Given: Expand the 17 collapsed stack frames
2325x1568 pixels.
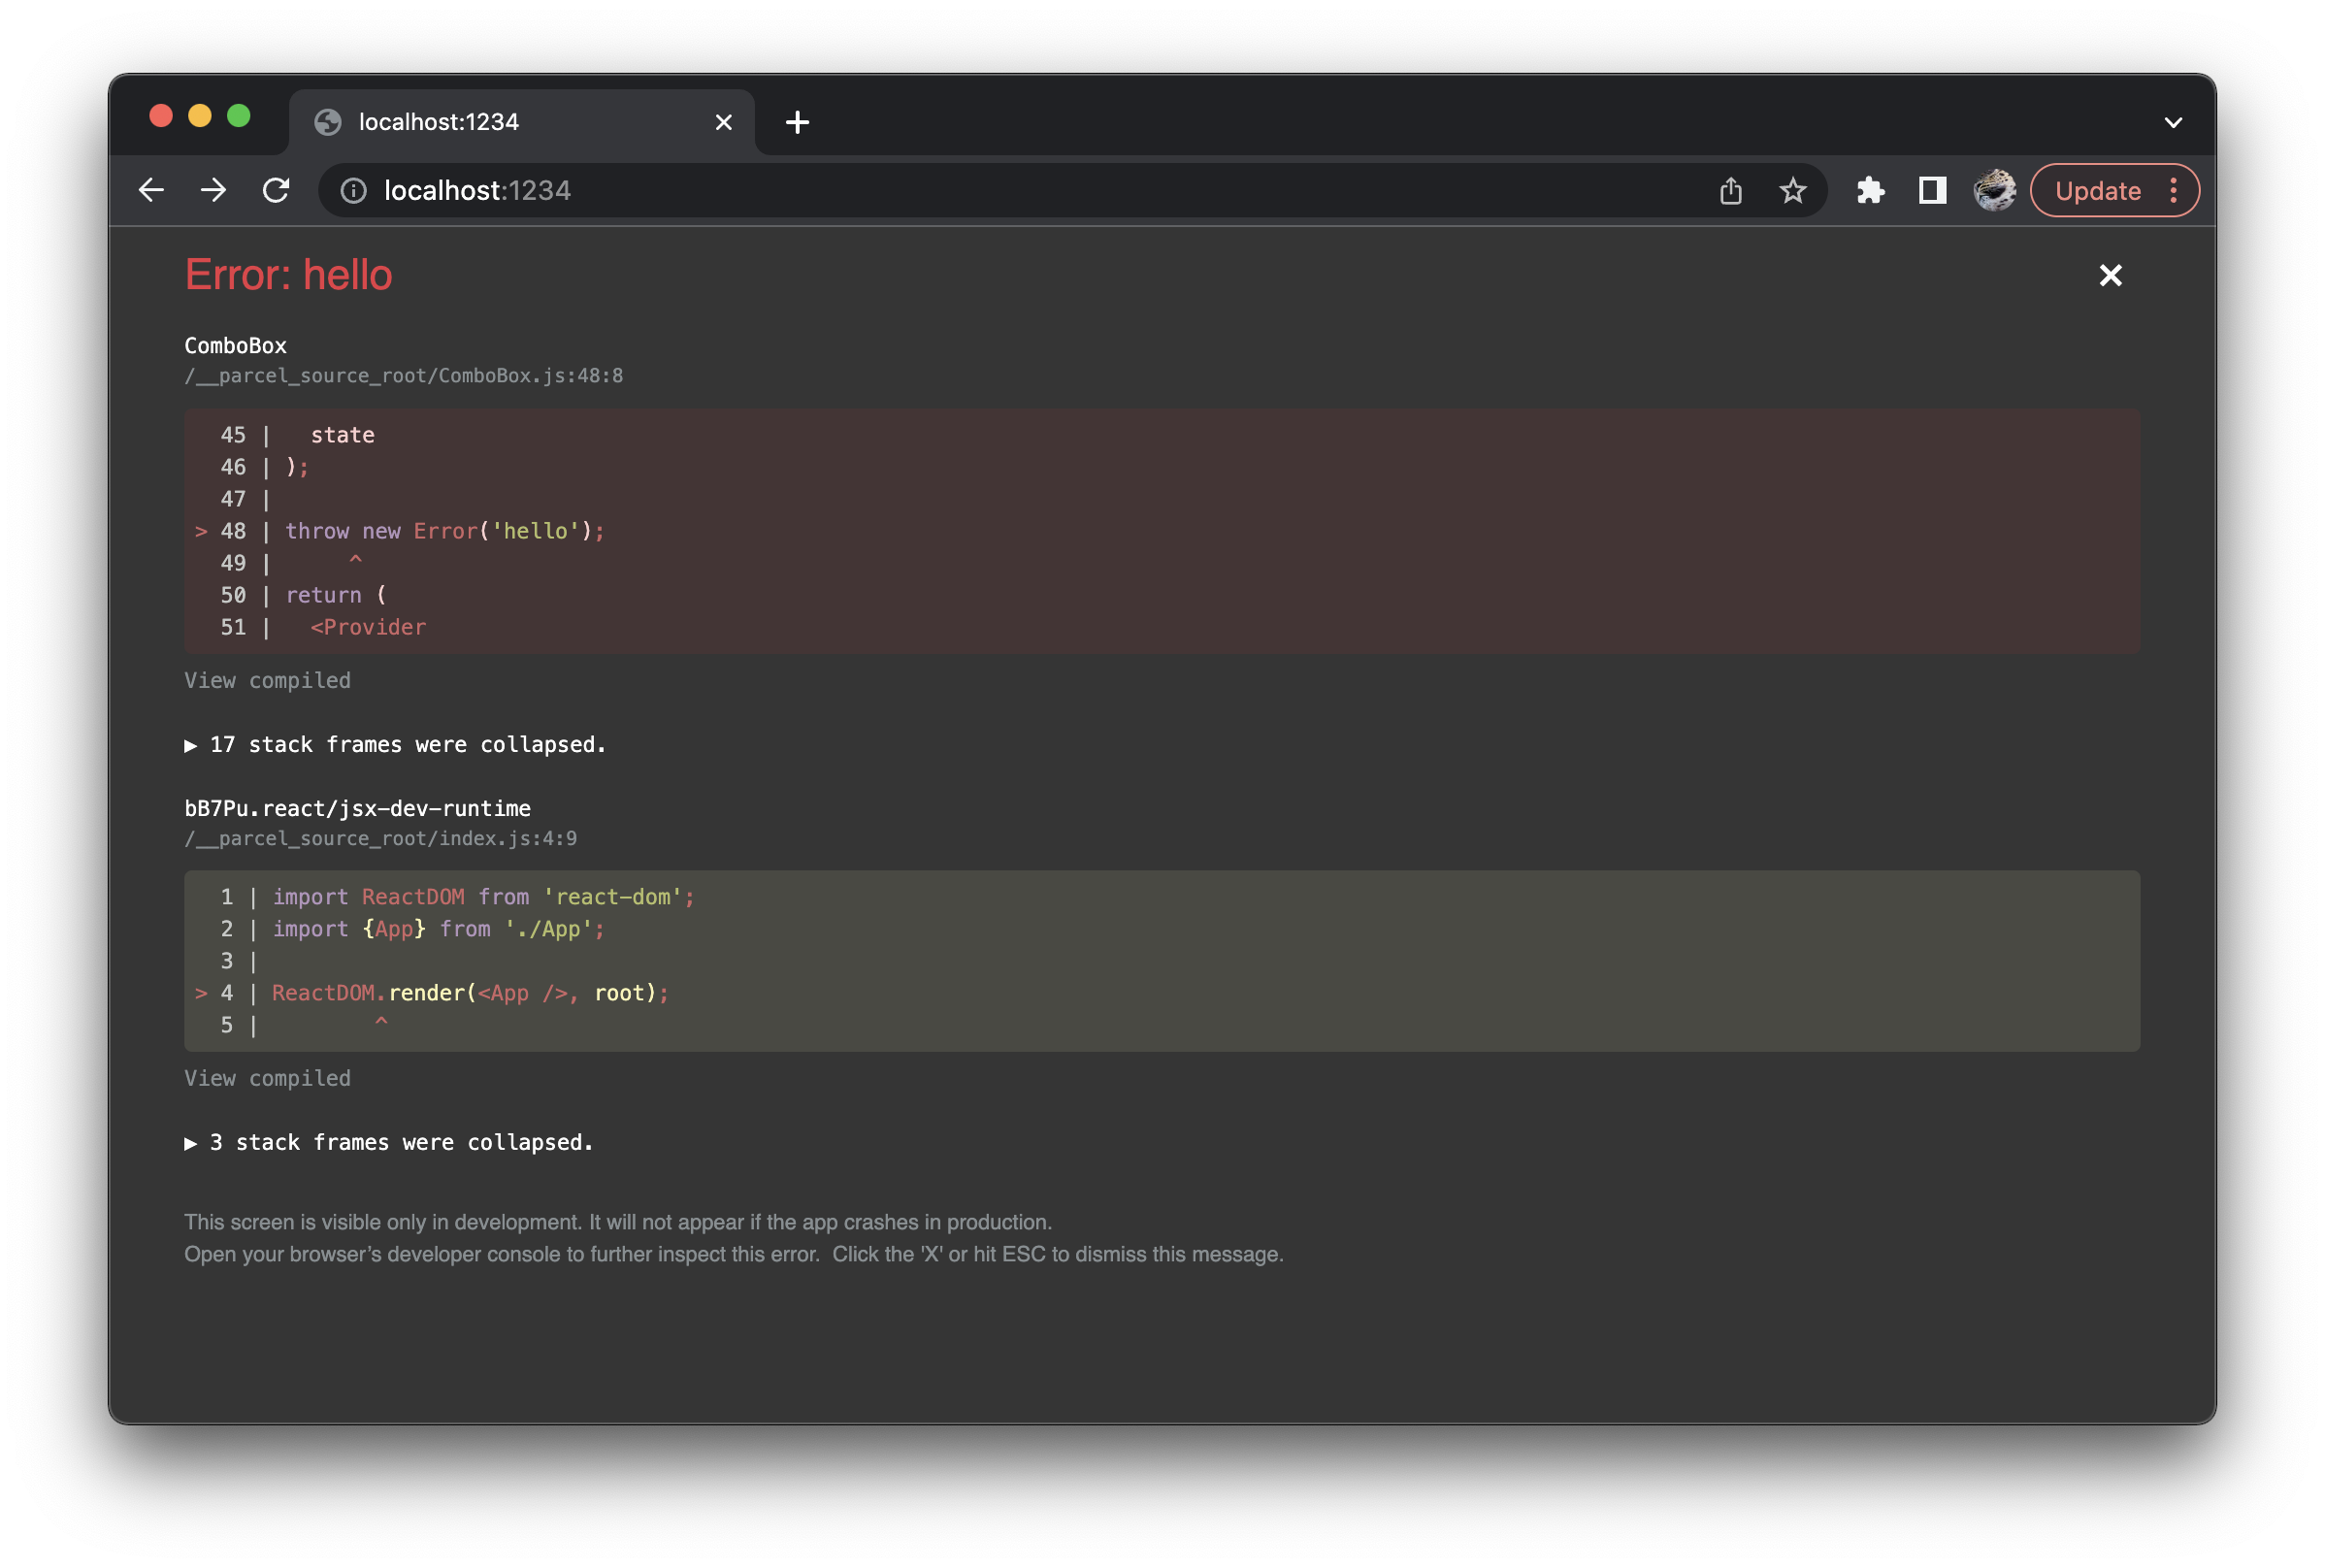Looking at the screenshot, I should (x=395, y=744).
